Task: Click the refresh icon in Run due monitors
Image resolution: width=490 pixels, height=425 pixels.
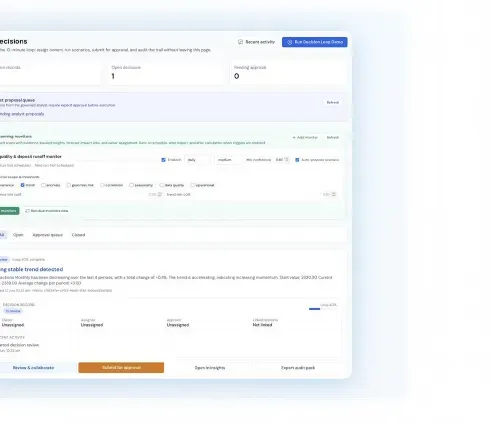Action: (x=27, y=211)
